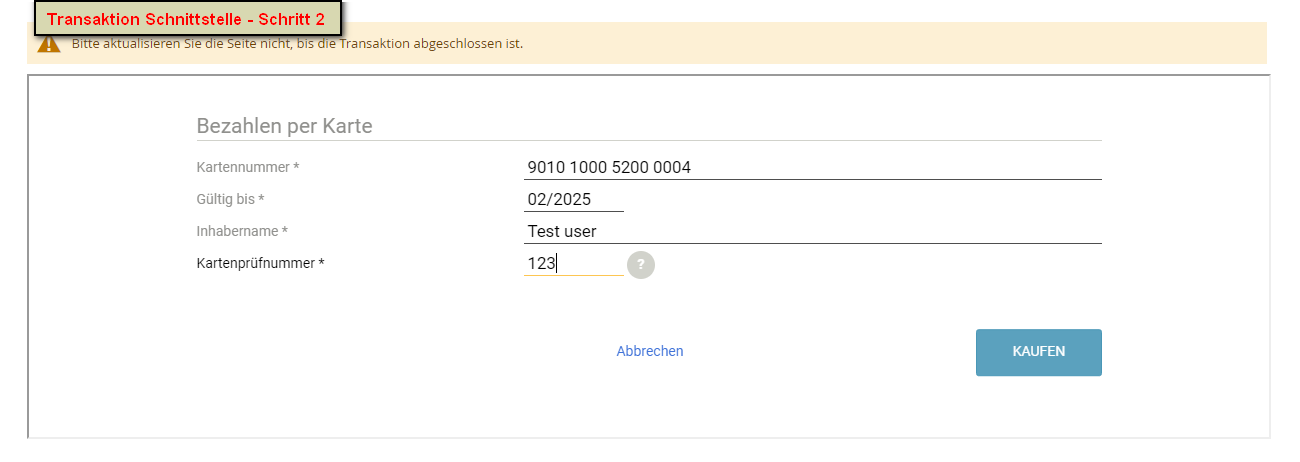1300x462 pixels.
Task: Click the empty right side of the yellow banner
Action: [900, 44]
